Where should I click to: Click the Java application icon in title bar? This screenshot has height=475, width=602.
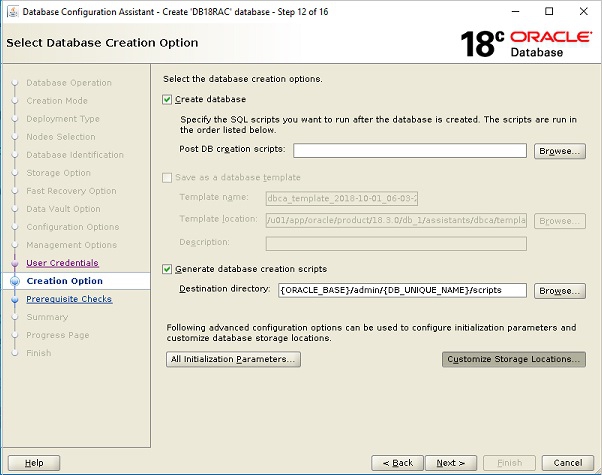13,12
